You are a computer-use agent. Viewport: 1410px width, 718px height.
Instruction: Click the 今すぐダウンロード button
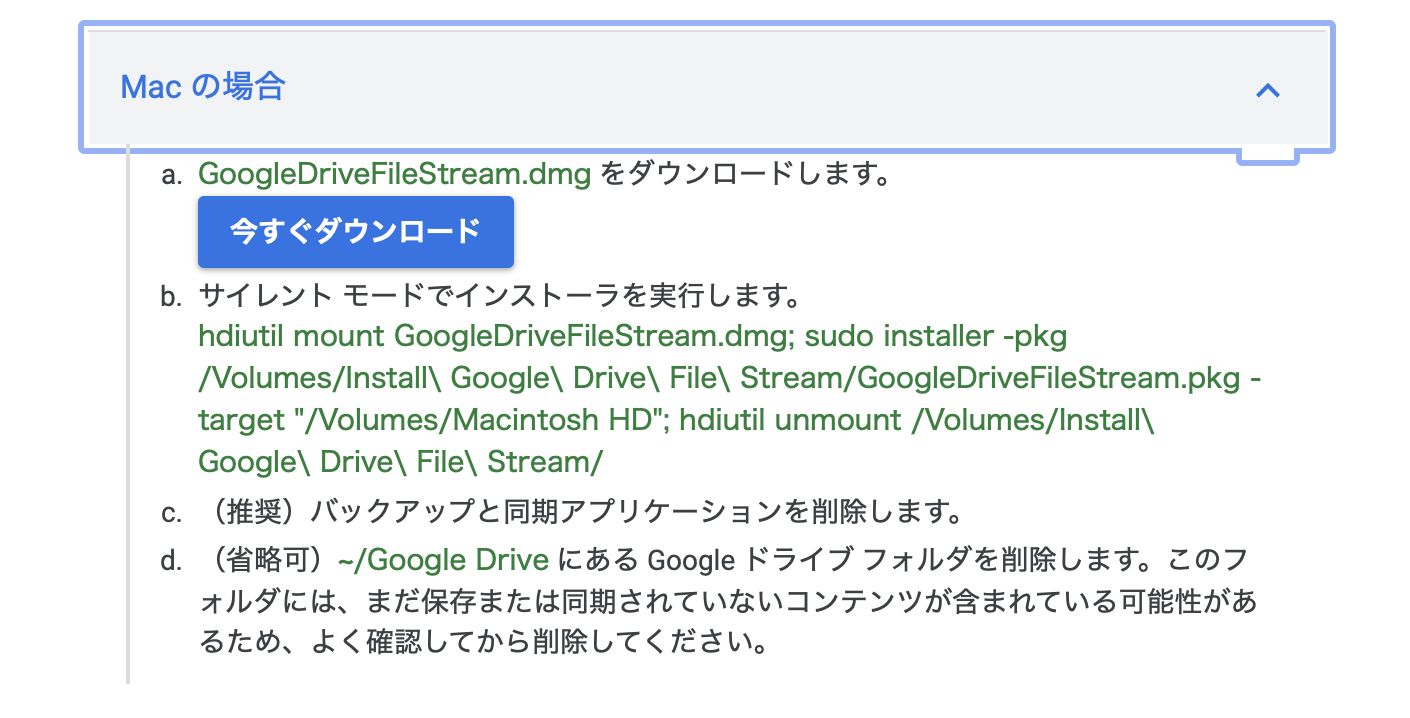[355, 232]
